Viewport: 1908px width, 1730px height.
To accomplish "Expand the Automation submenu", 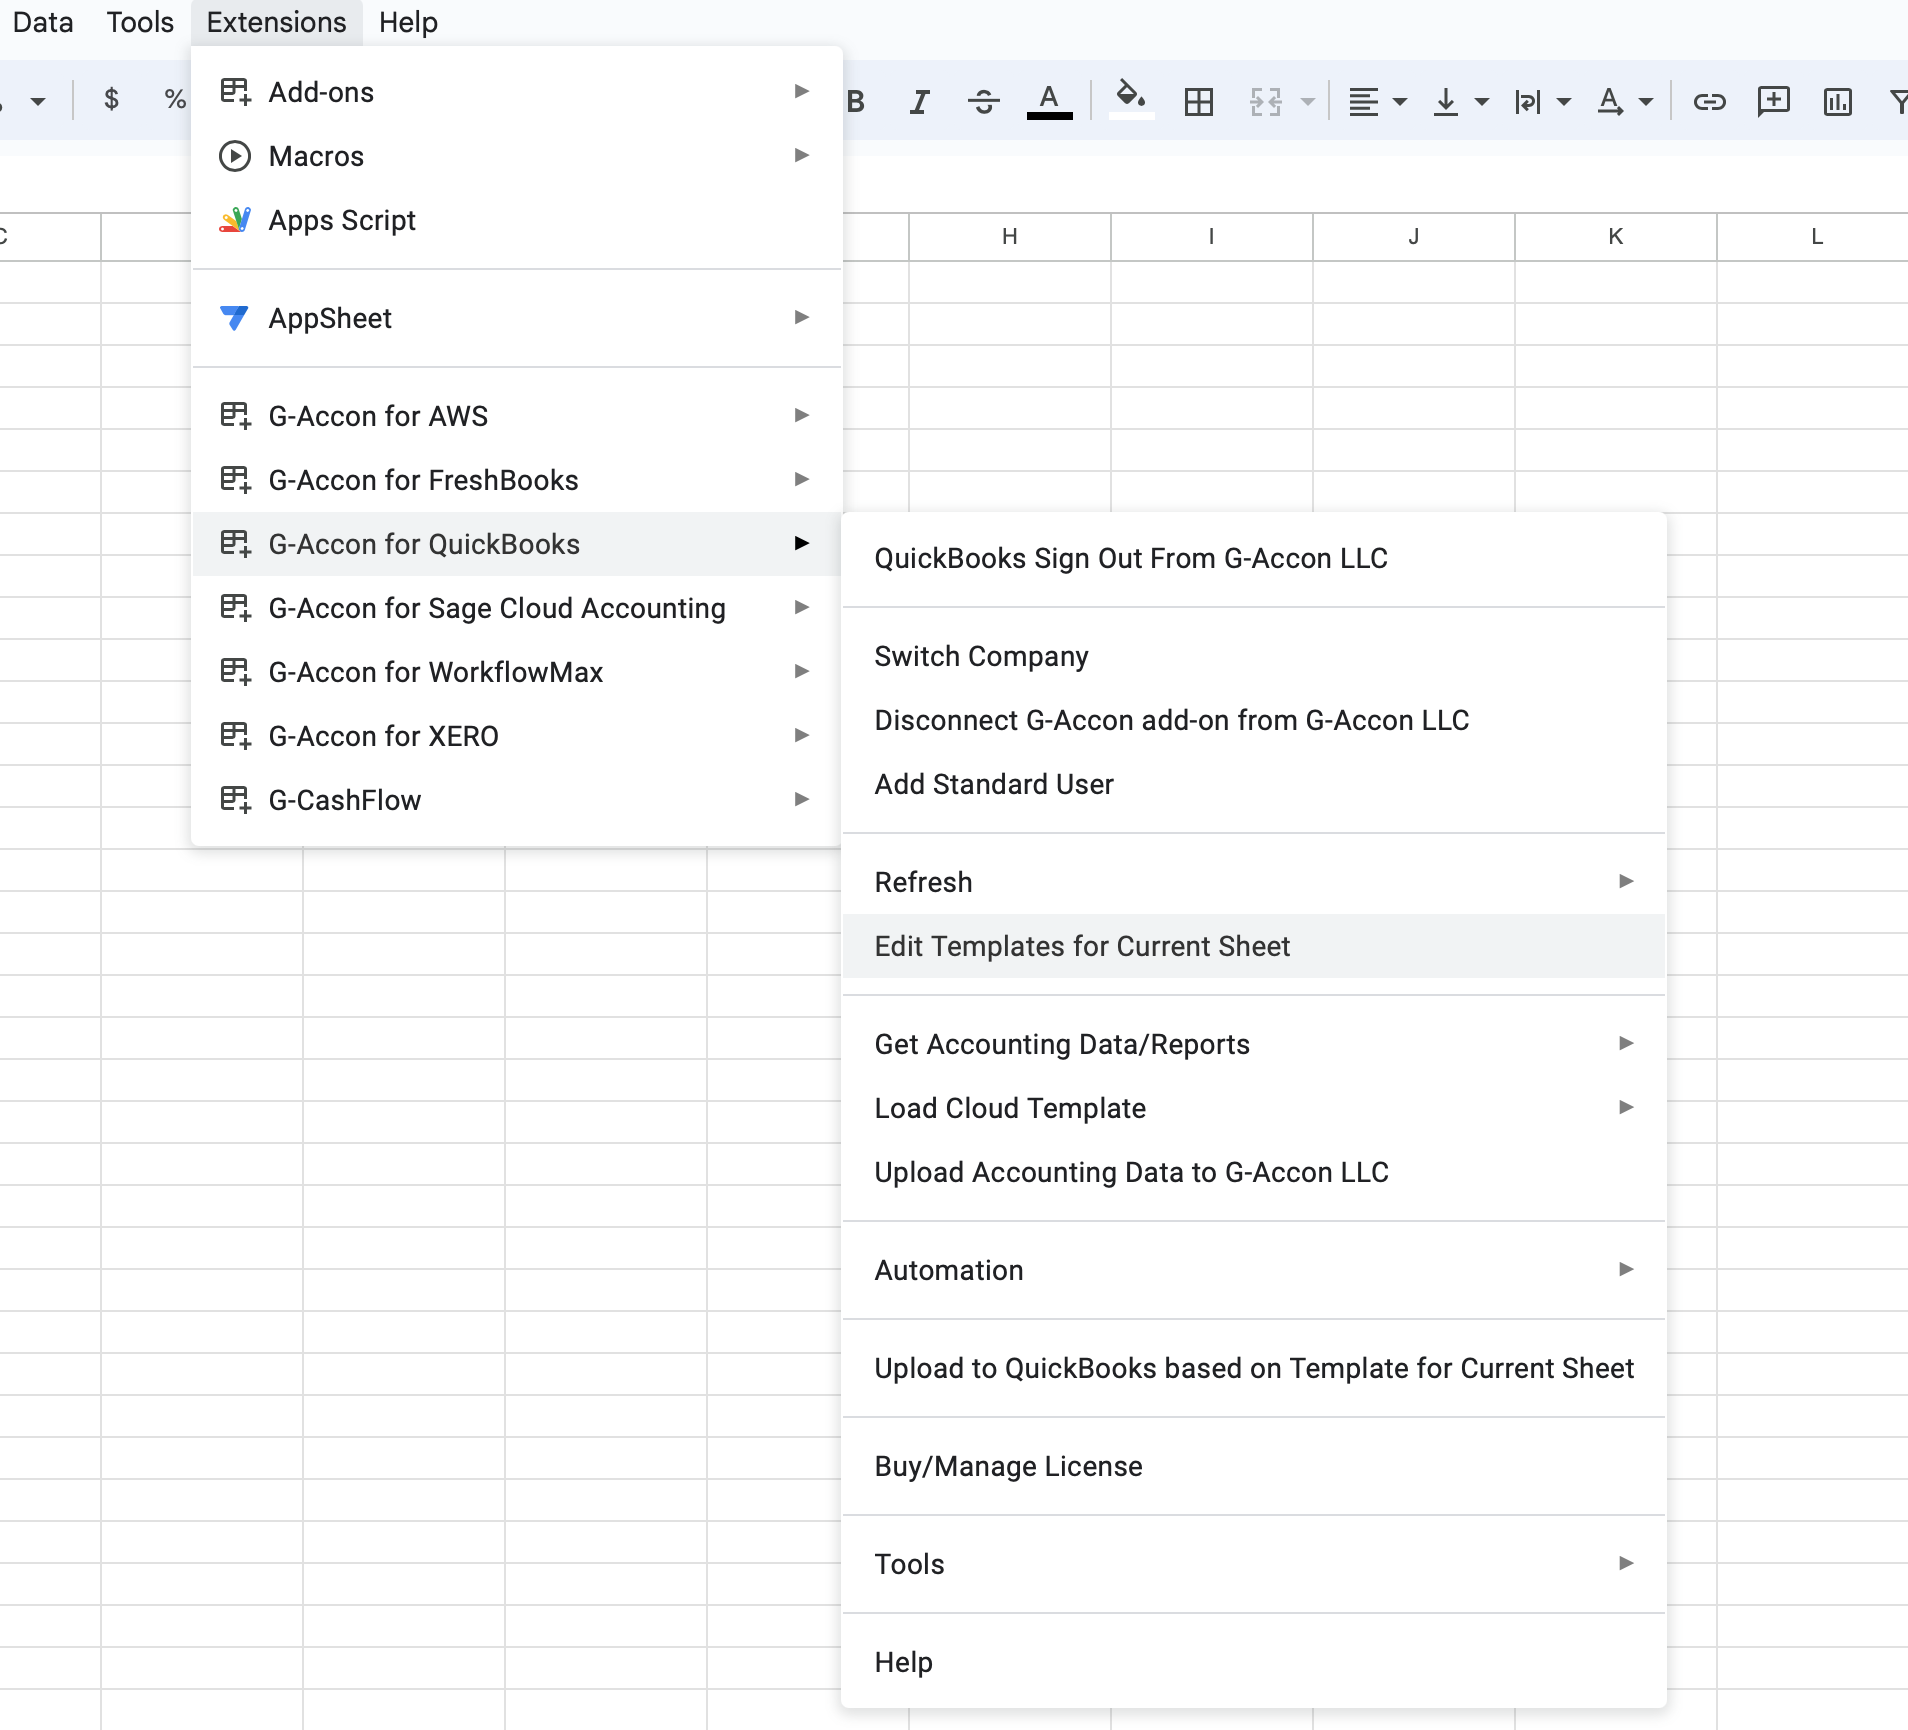I will (1254, 1270).
